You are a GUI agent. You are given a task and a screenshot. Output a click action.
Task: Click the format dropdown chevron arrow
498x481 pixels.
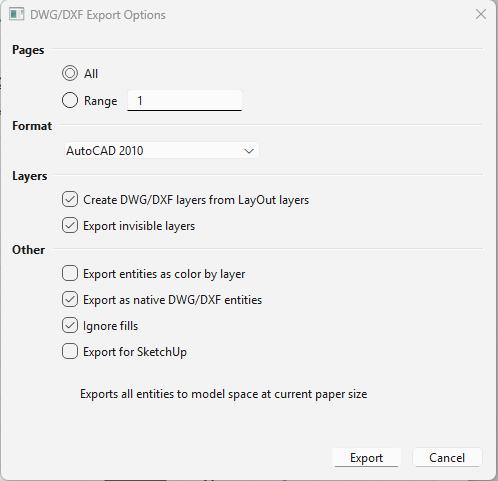[249, 151]
